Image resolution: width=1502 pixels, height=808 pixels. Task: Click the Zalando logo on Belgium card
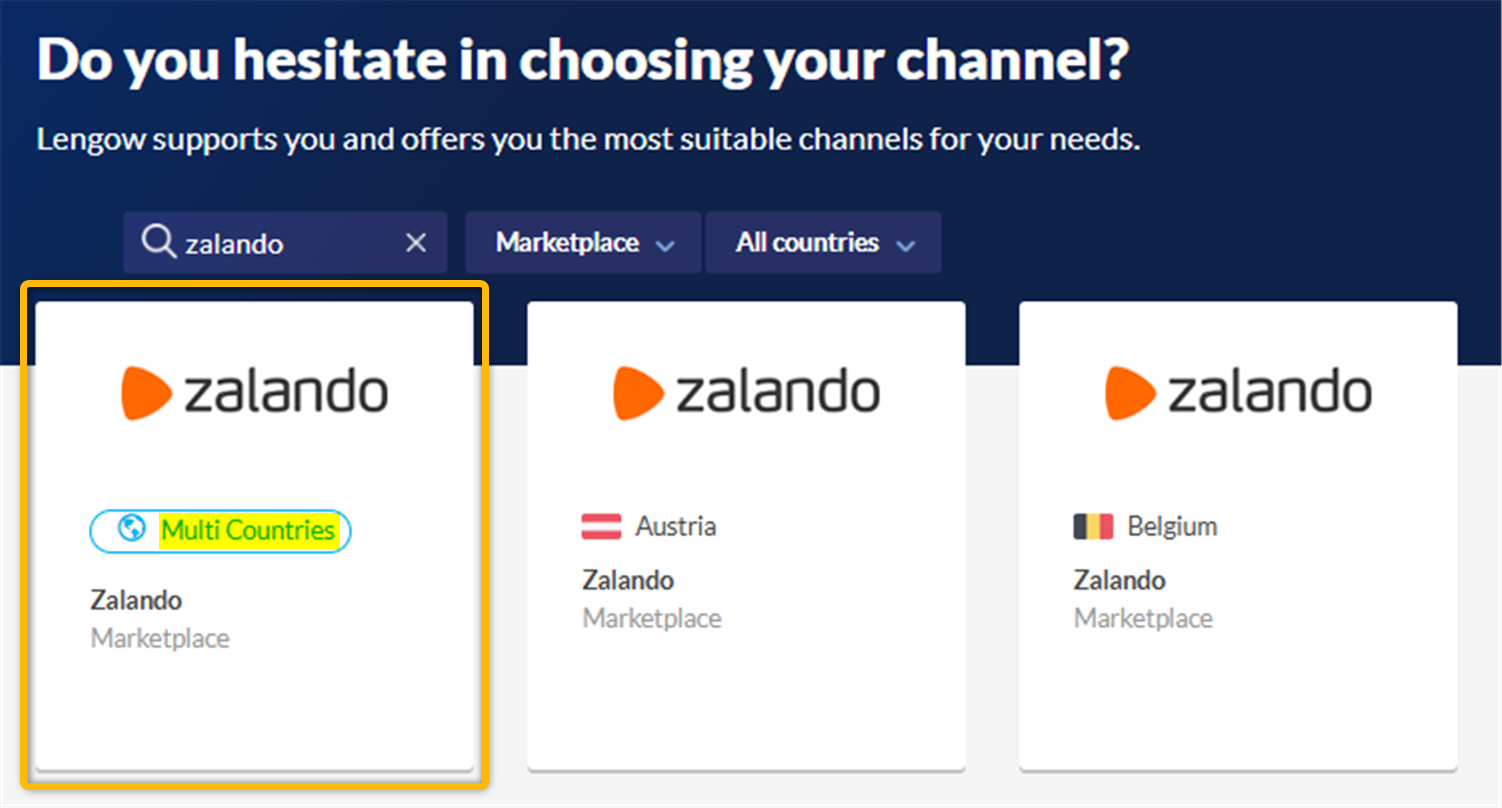click(1238, 392)
